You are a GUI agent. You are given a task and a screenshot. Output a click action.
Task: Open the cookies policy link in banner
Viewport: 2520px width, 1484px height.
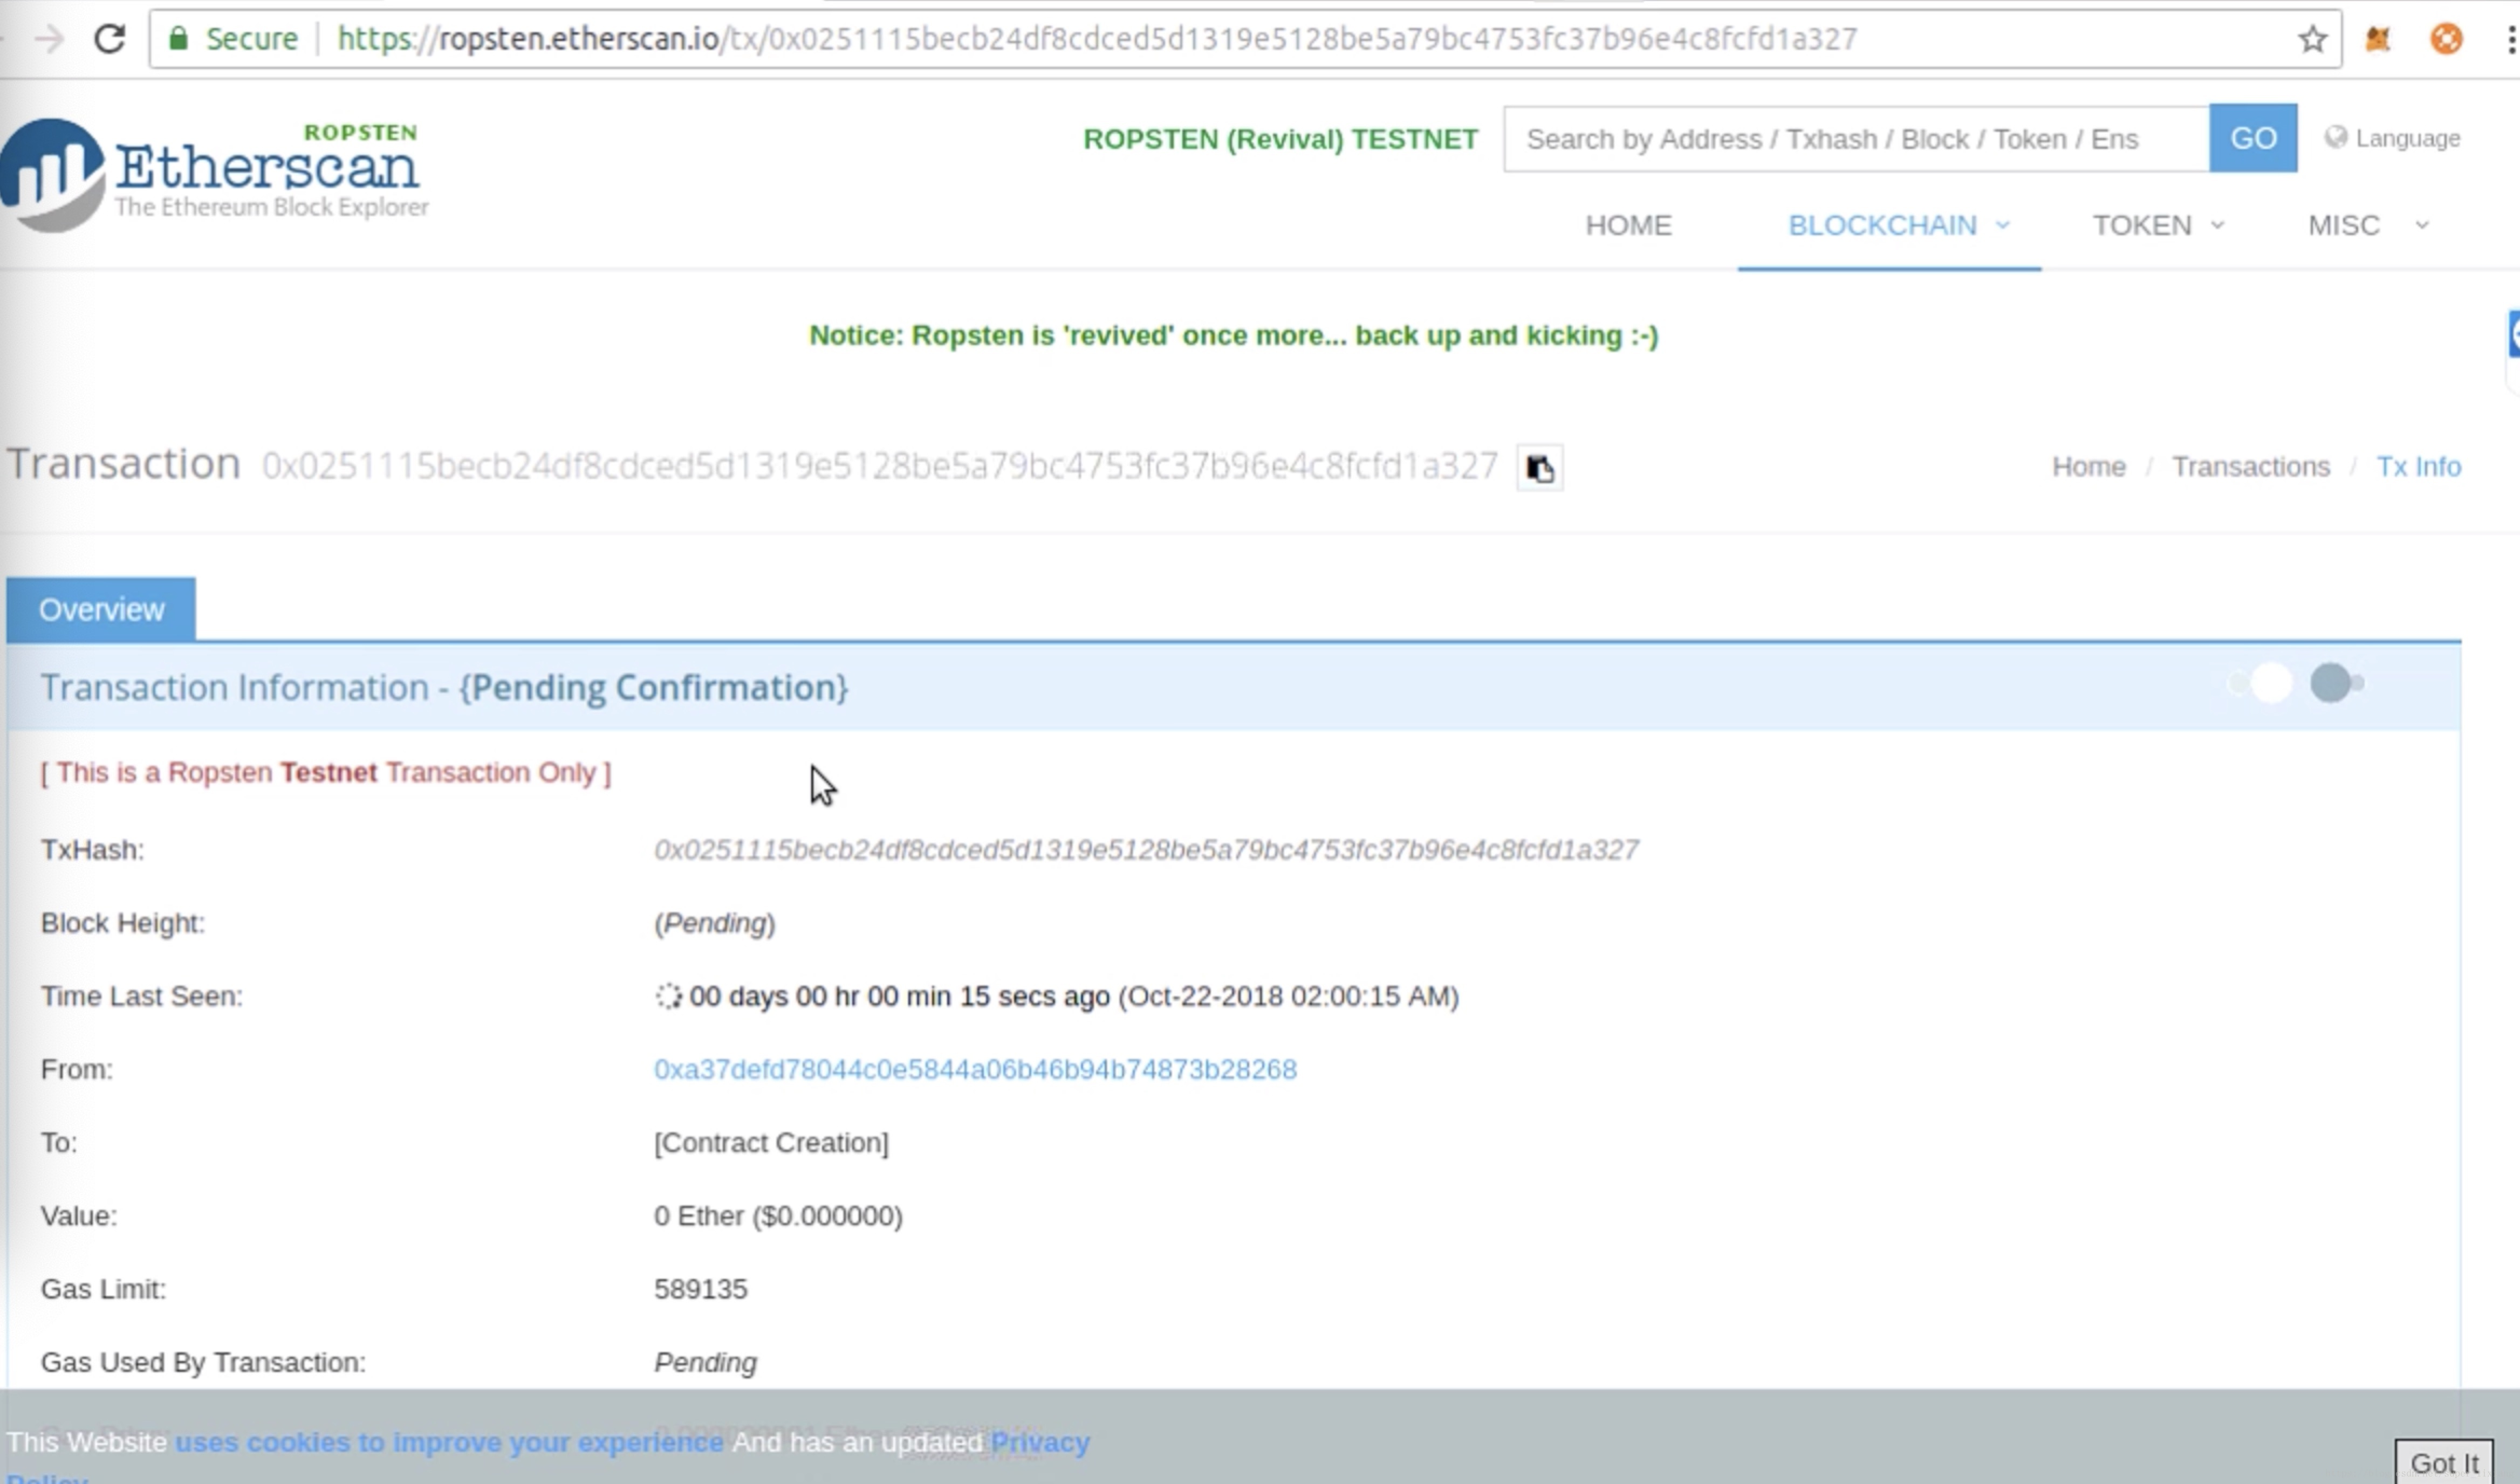[449, 1442]
